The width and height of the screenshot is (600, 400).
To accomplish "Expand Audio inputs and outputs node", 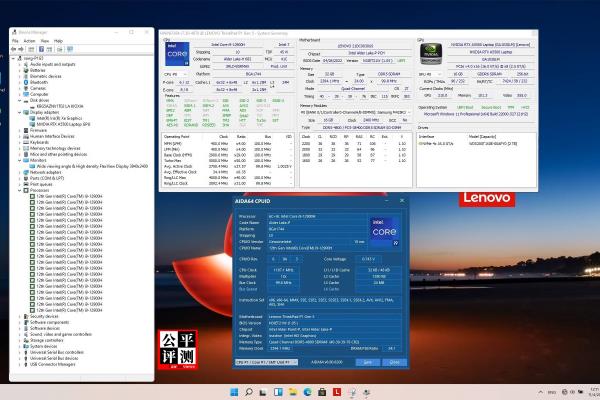I will pyautogui.click(x=20, y=64).
